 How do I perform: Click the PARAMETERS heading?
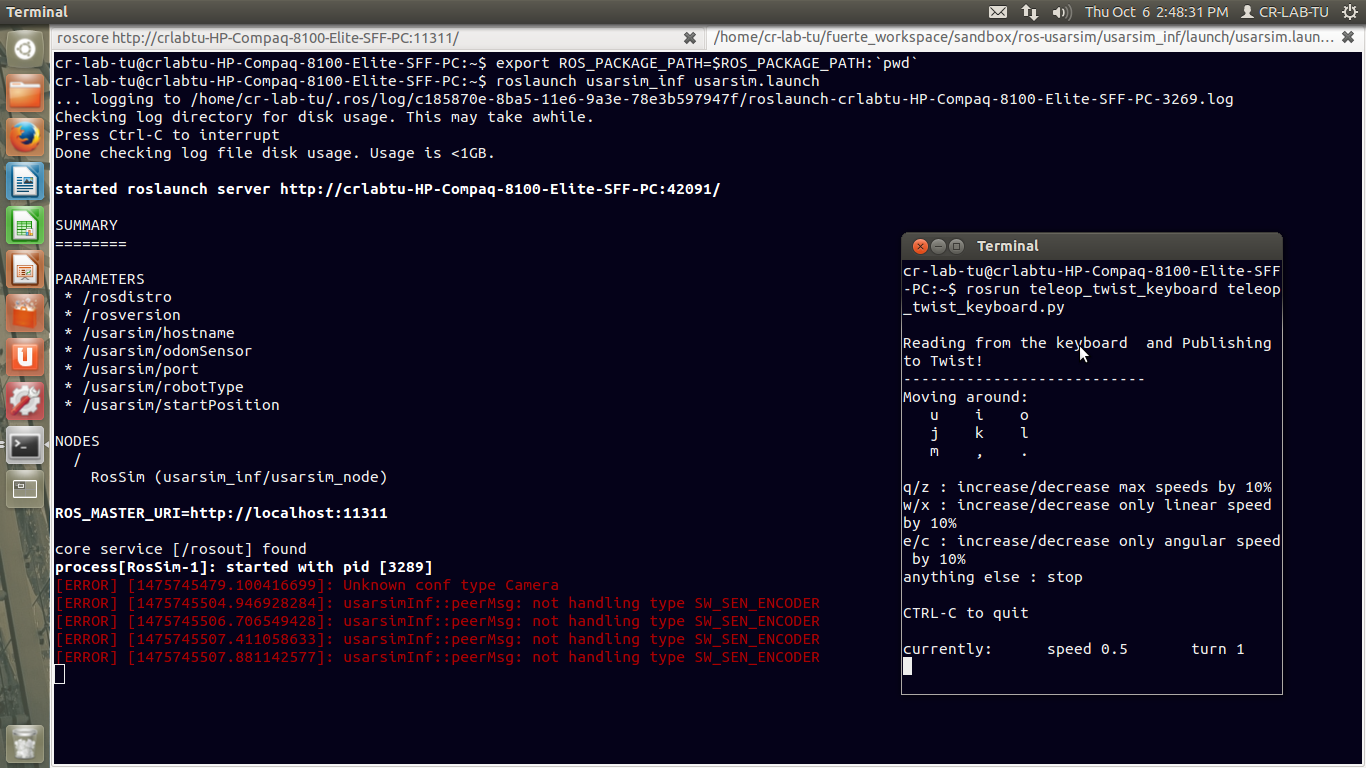coord(100,279)
